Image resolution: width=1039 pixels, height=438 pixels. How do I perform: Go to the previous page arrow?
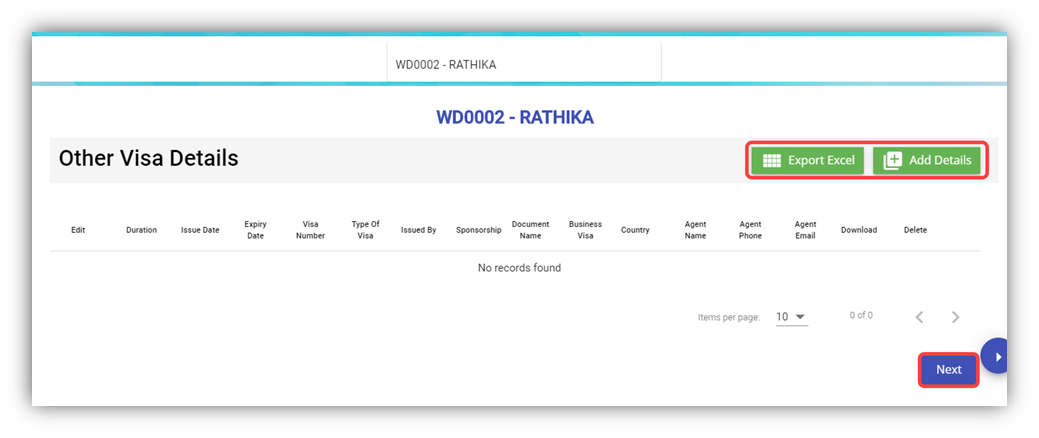(x=919, y=317)
